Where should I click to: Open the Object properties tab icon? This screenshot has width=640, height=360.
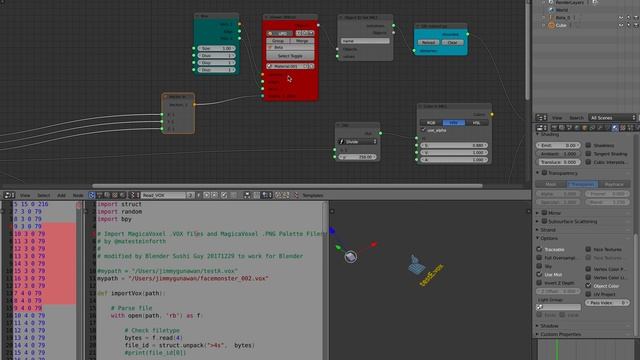tap(584, 128)
